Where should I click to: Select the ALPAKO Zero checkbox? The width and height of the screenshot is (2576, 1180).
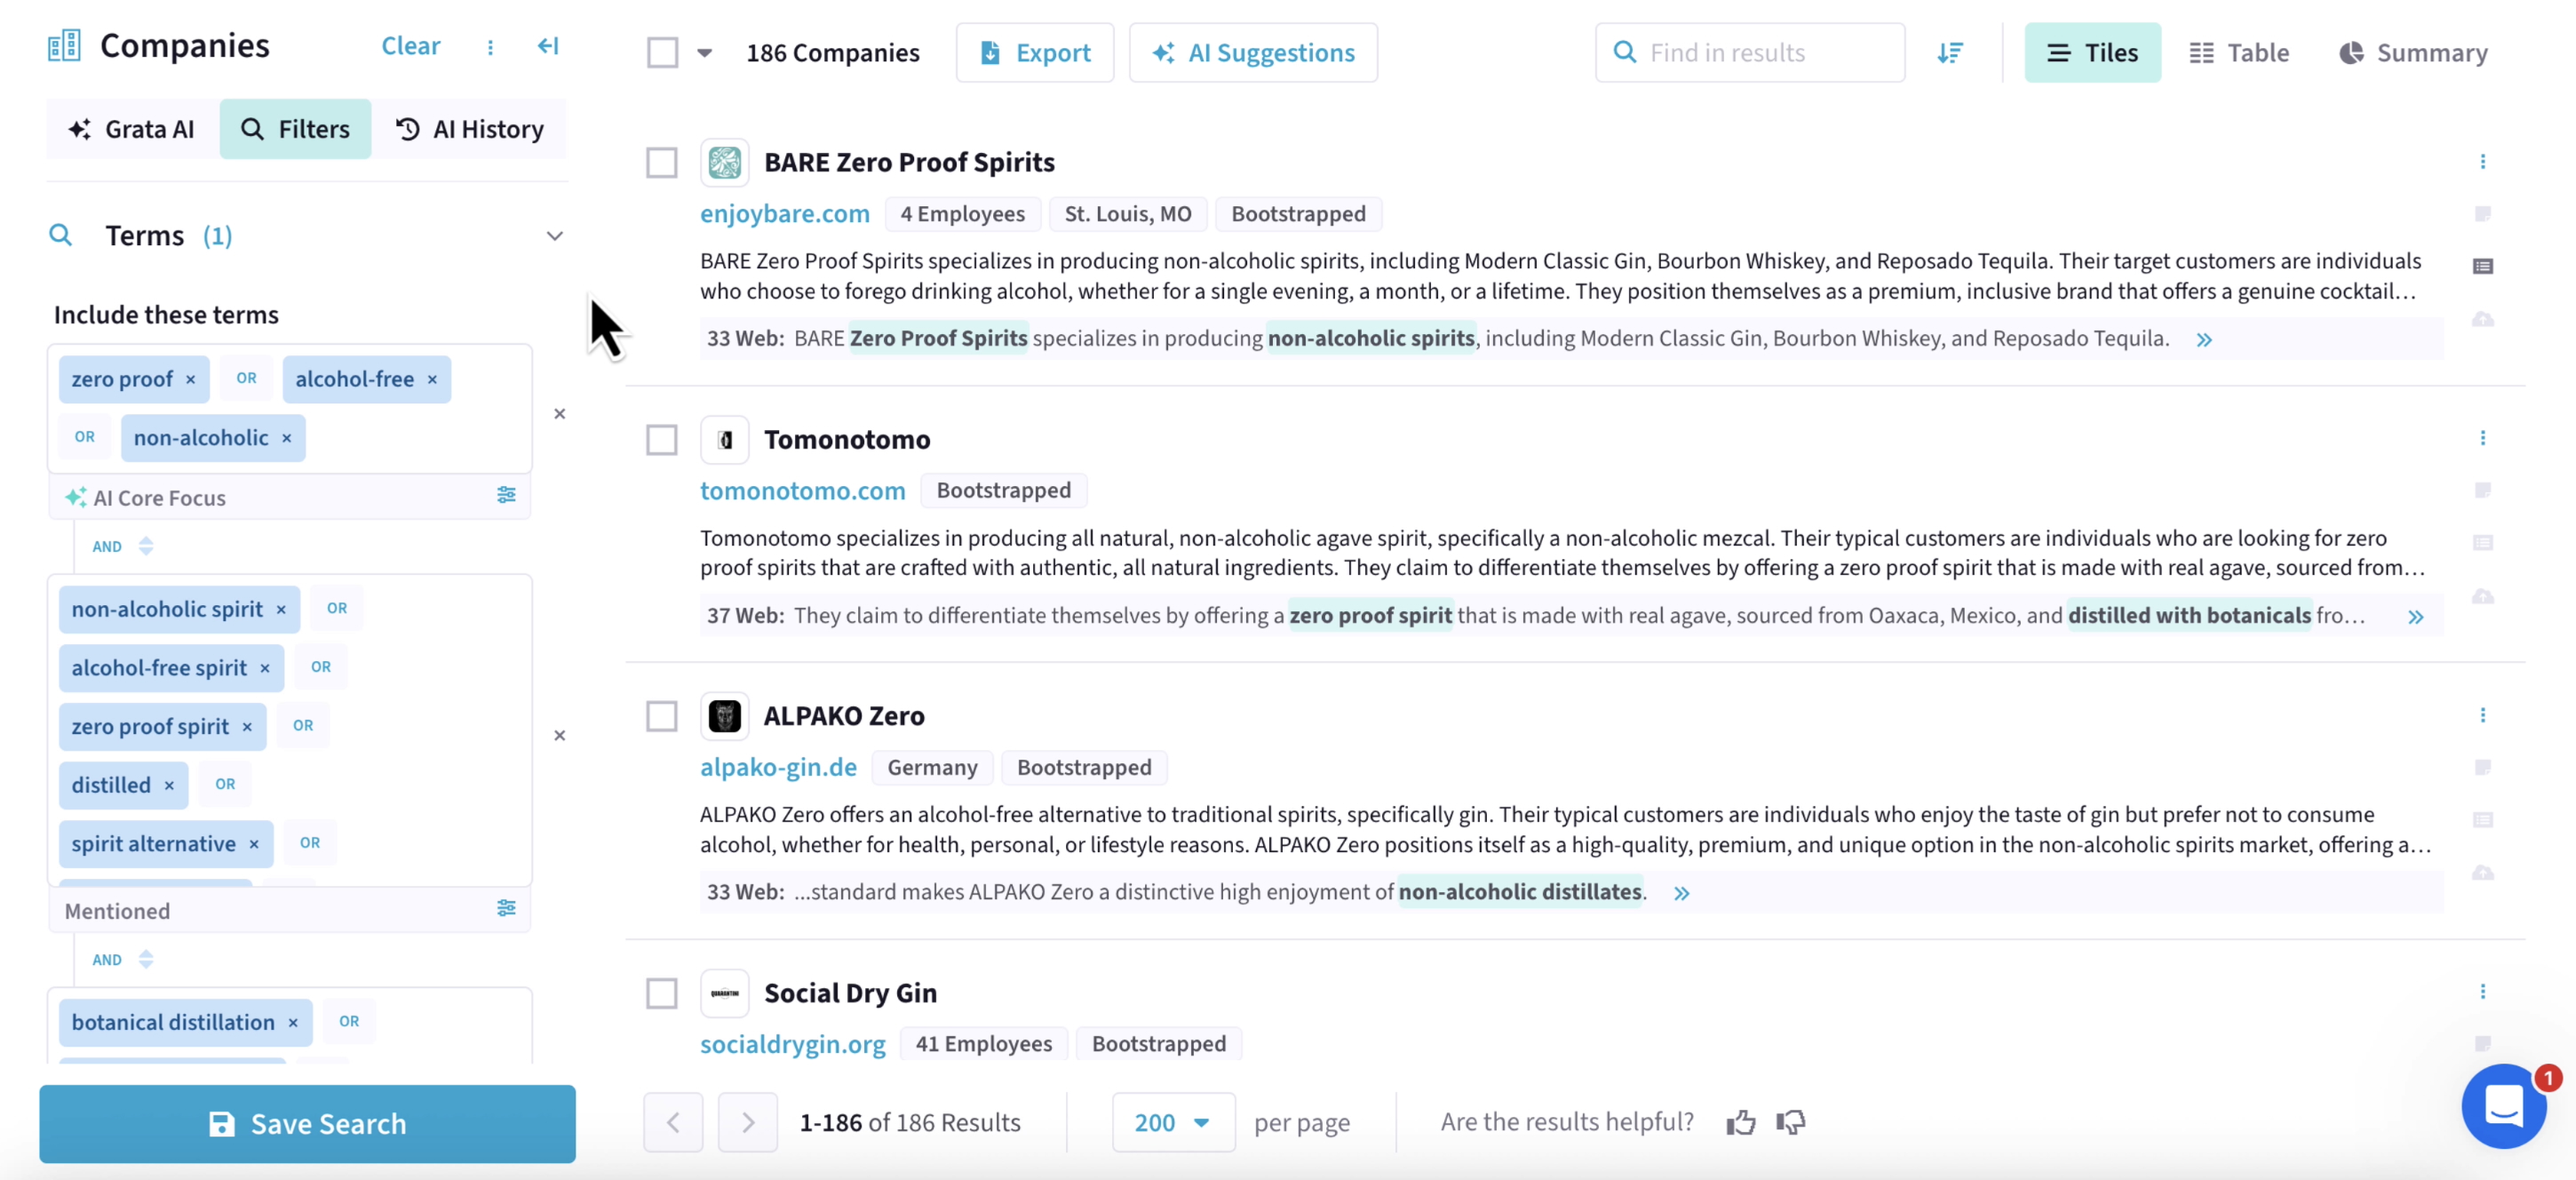click(661, 716)
